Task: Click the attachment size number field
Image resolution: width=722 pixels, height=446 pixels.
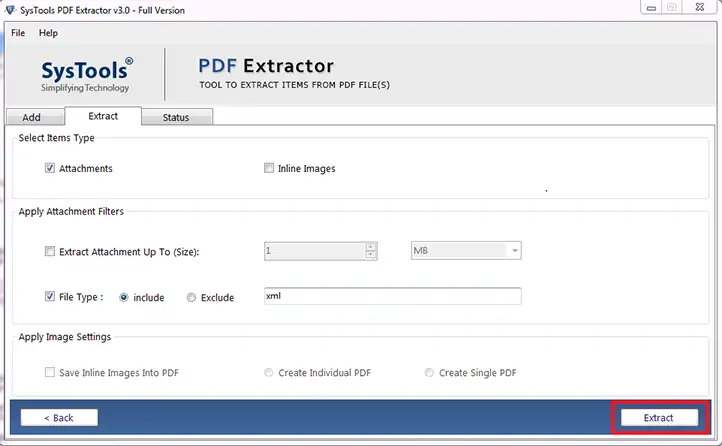Action: tap(315, 251)
